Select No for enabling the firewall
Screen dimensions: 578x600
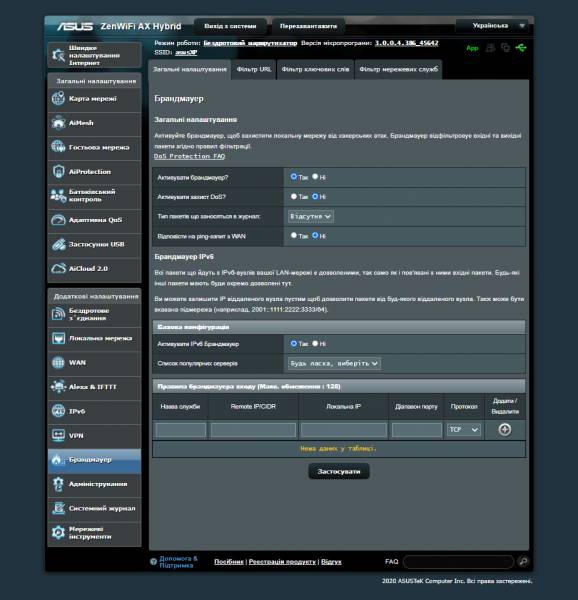click(x=315, y=177)
